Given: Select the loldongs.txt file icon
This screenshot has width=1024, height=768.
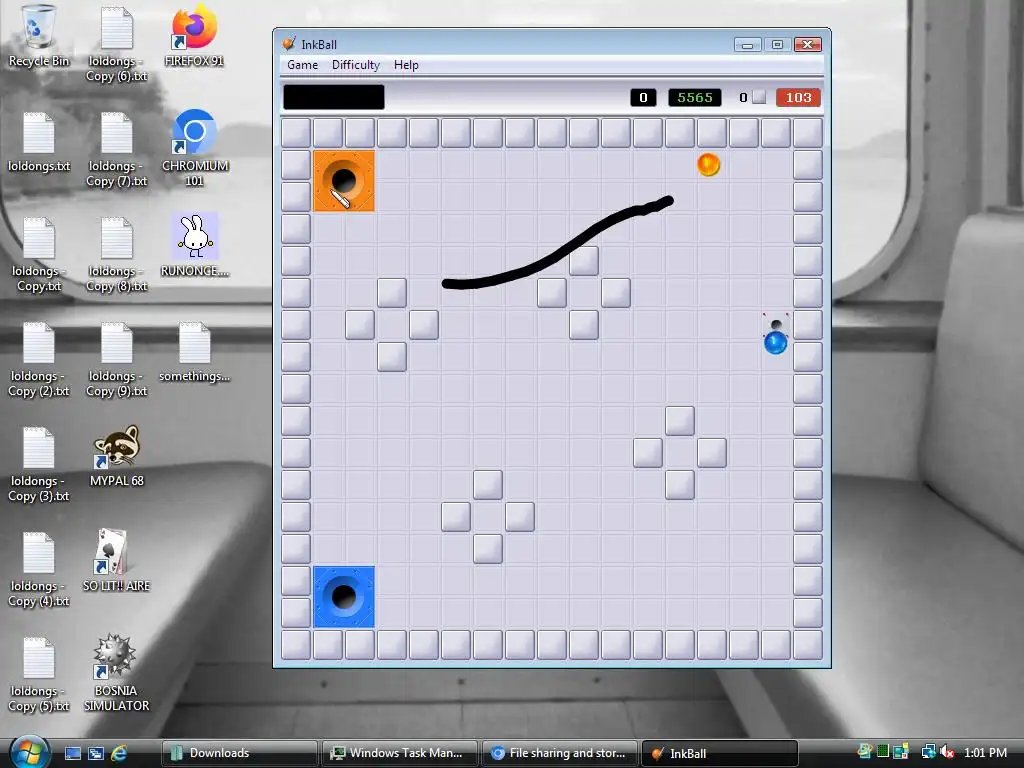Looking at the screenshot, I should [39, 141].
